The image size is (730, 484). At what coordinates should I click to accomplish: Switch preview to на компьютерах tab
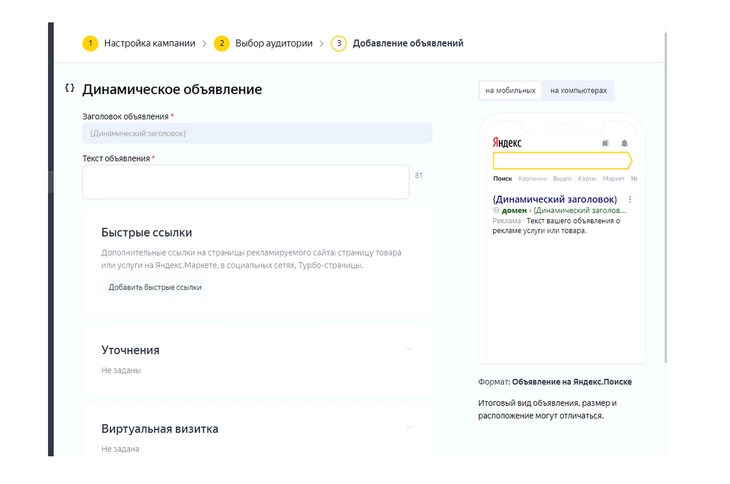pos(578,90)
